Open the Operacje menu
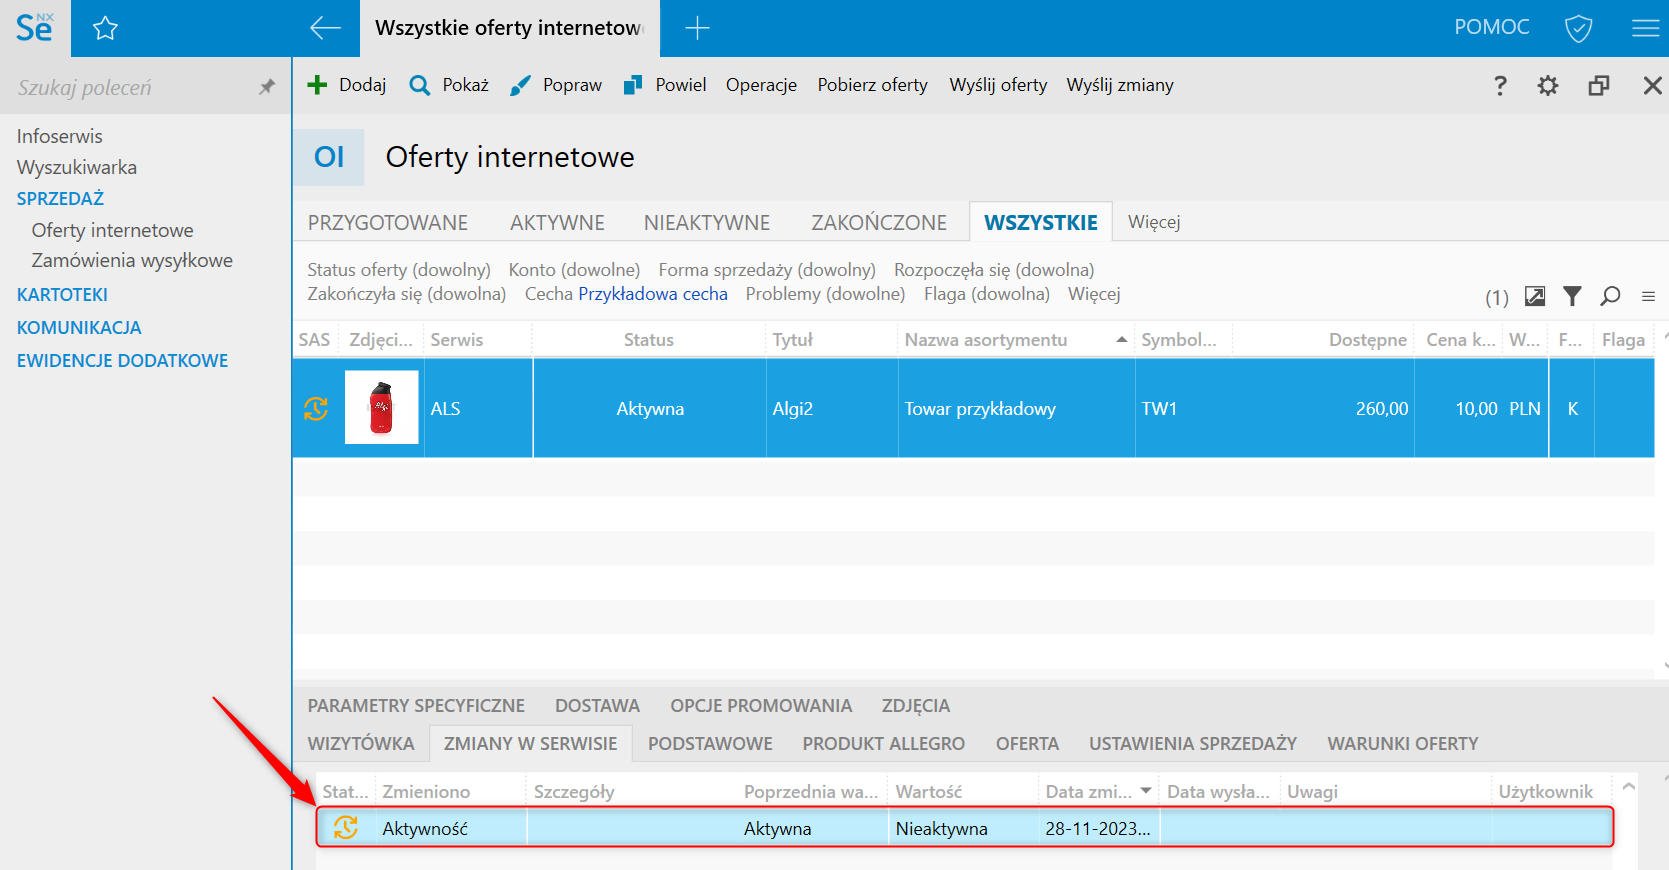The width and height of the screenshot is (1669, 870). coord(761,85)
